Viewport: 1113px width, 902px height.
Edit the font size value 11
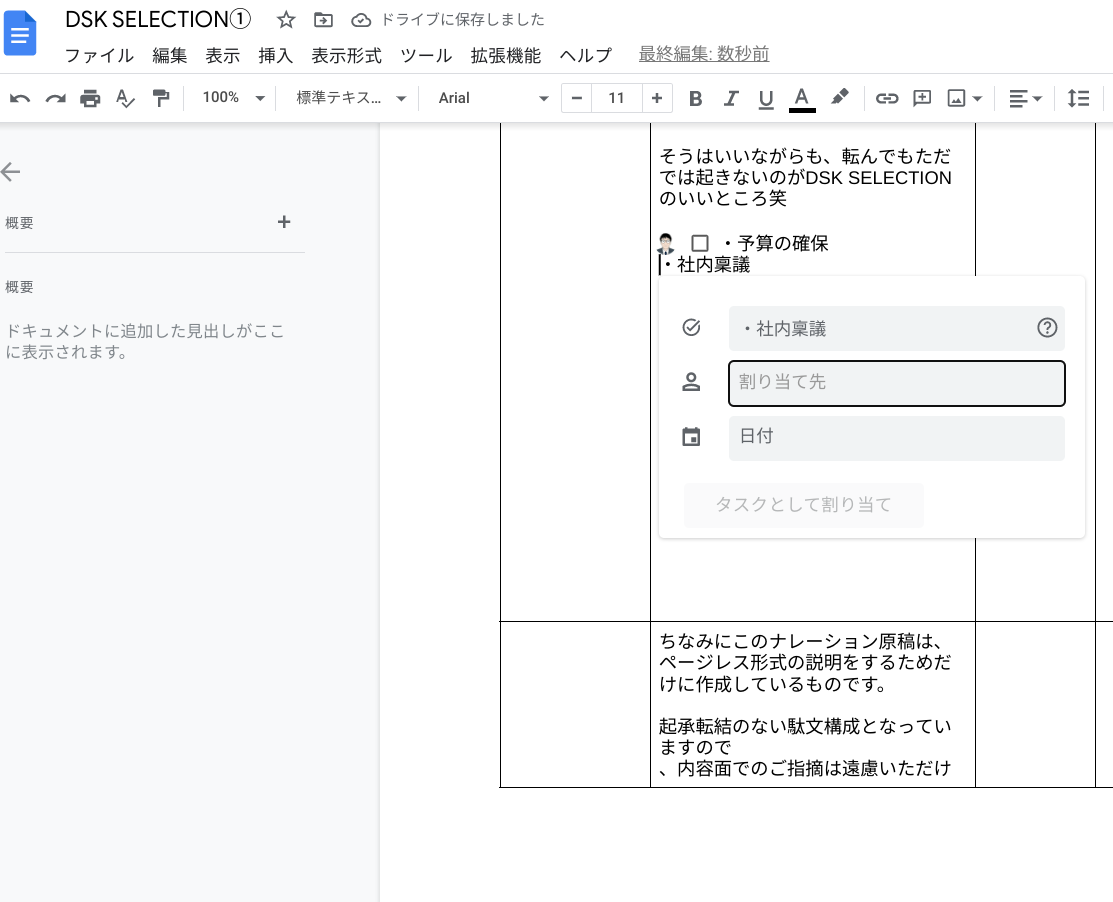click(616, 98)
